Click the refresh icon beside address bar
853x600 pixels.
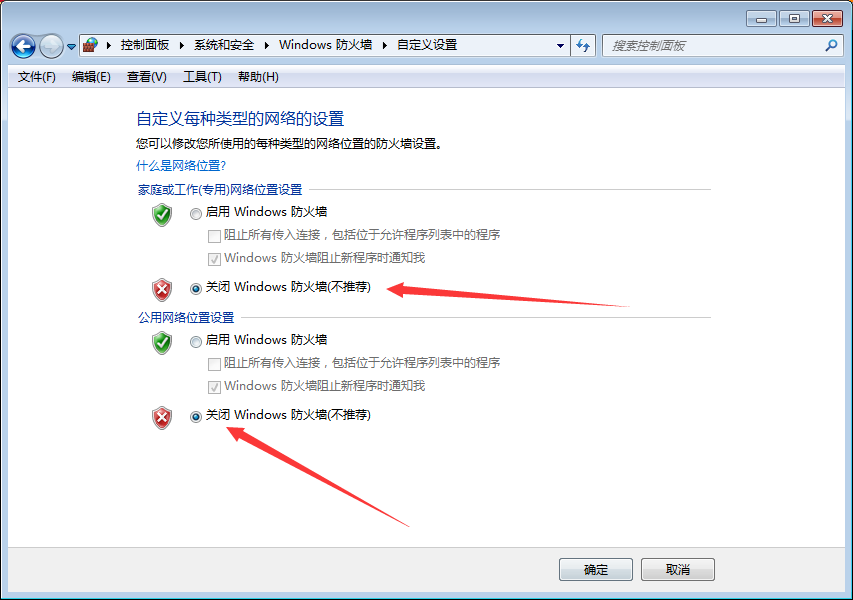[583, 46]
